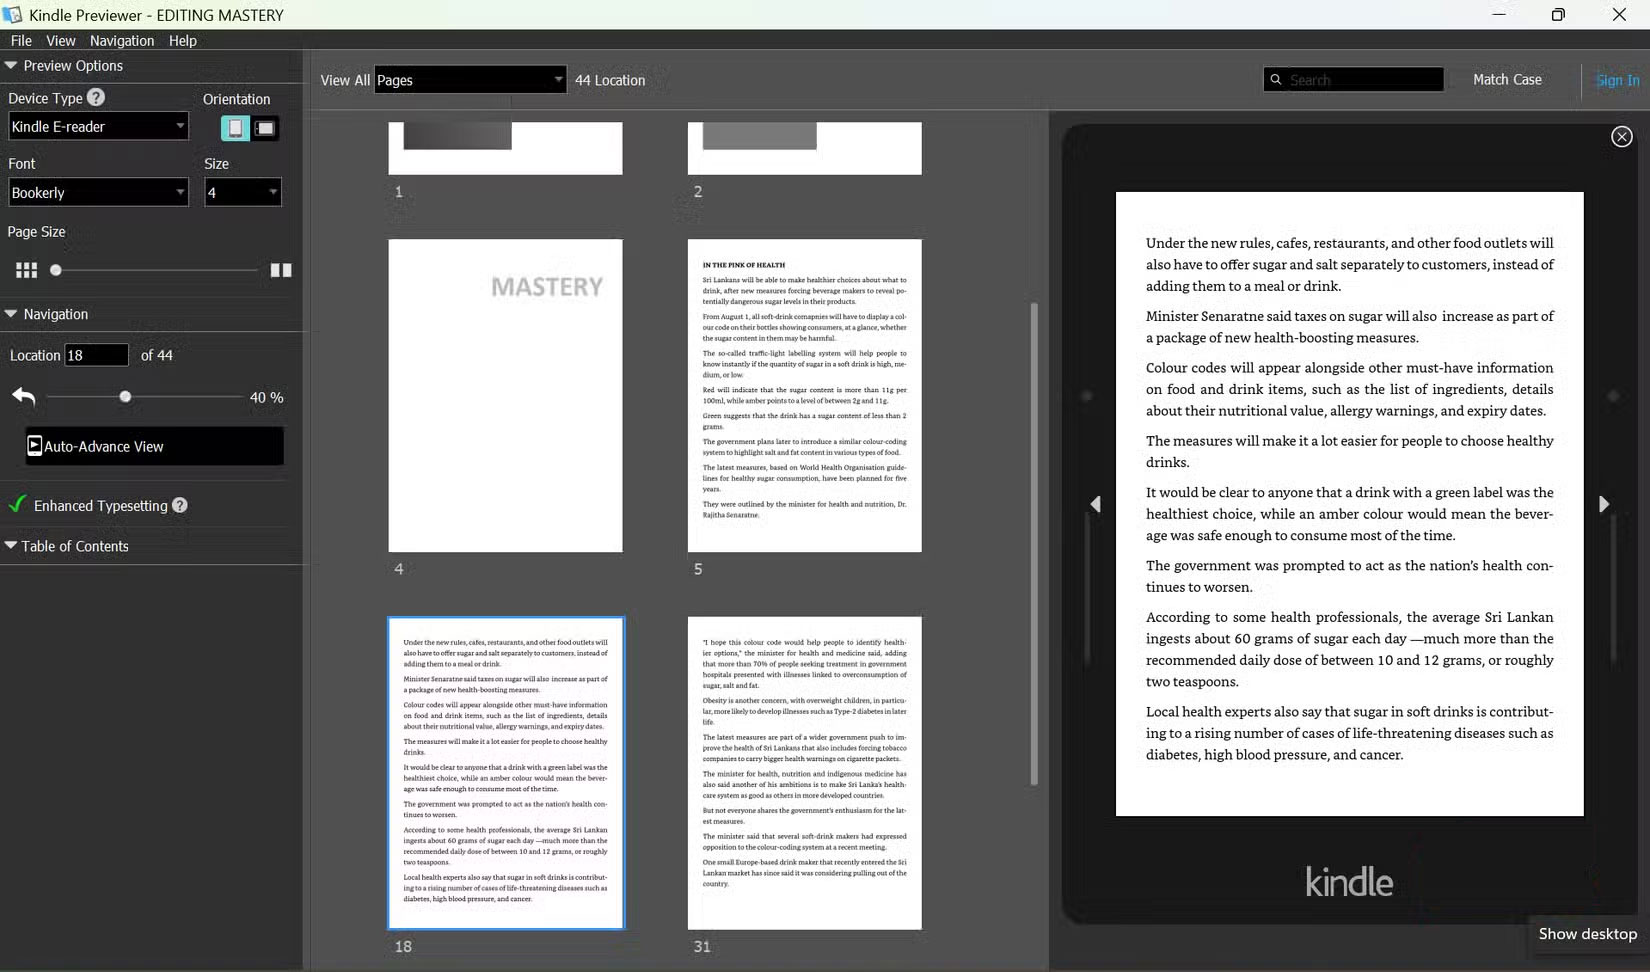1650x972 pixels.
Task: Select the page 31 thumbnail
Action: click(804, 772)
